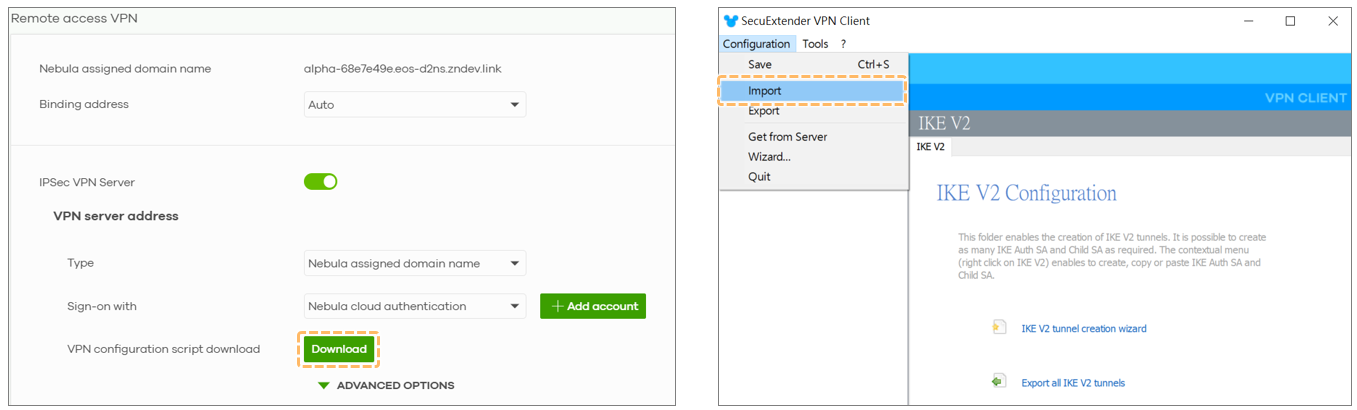
Task: Open the VPN server address Type dropdown
Action: click(x=415, y=264)
